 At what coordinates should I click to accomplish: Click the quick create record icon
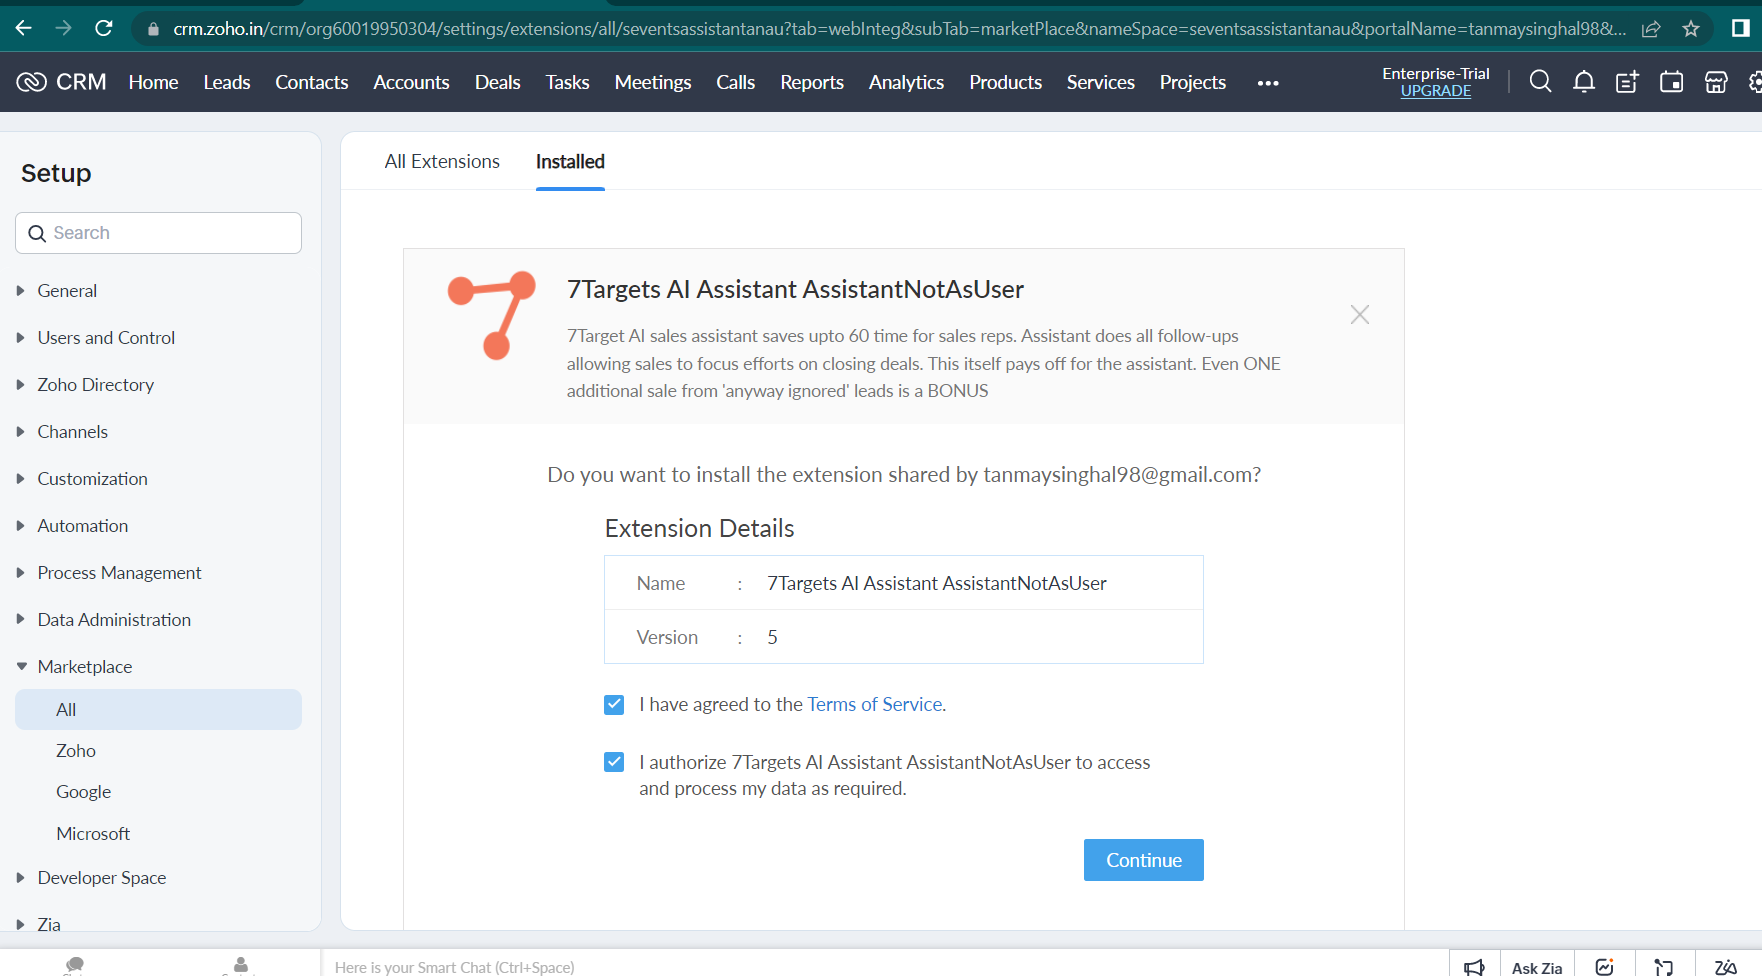pos(1627,82)
